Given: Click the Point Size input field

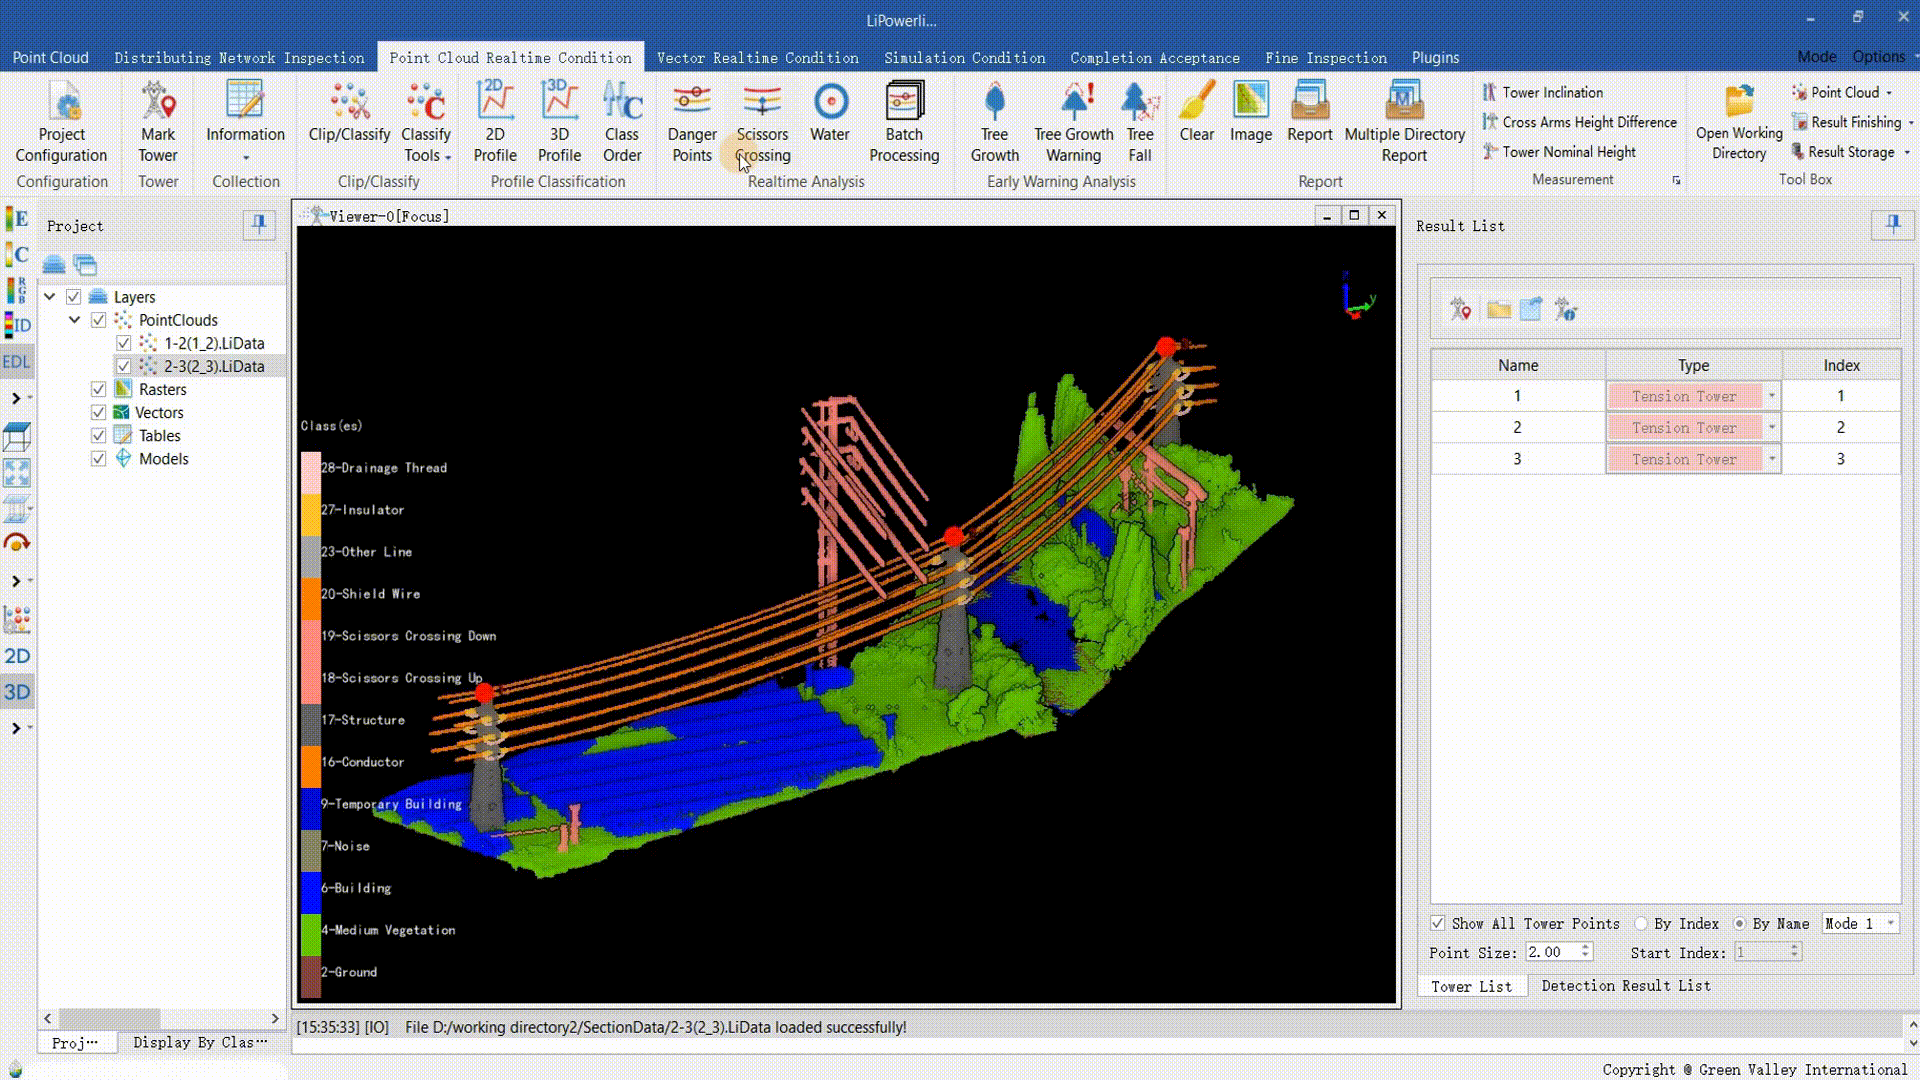Looking at the screenshot, I should 1552,952.
